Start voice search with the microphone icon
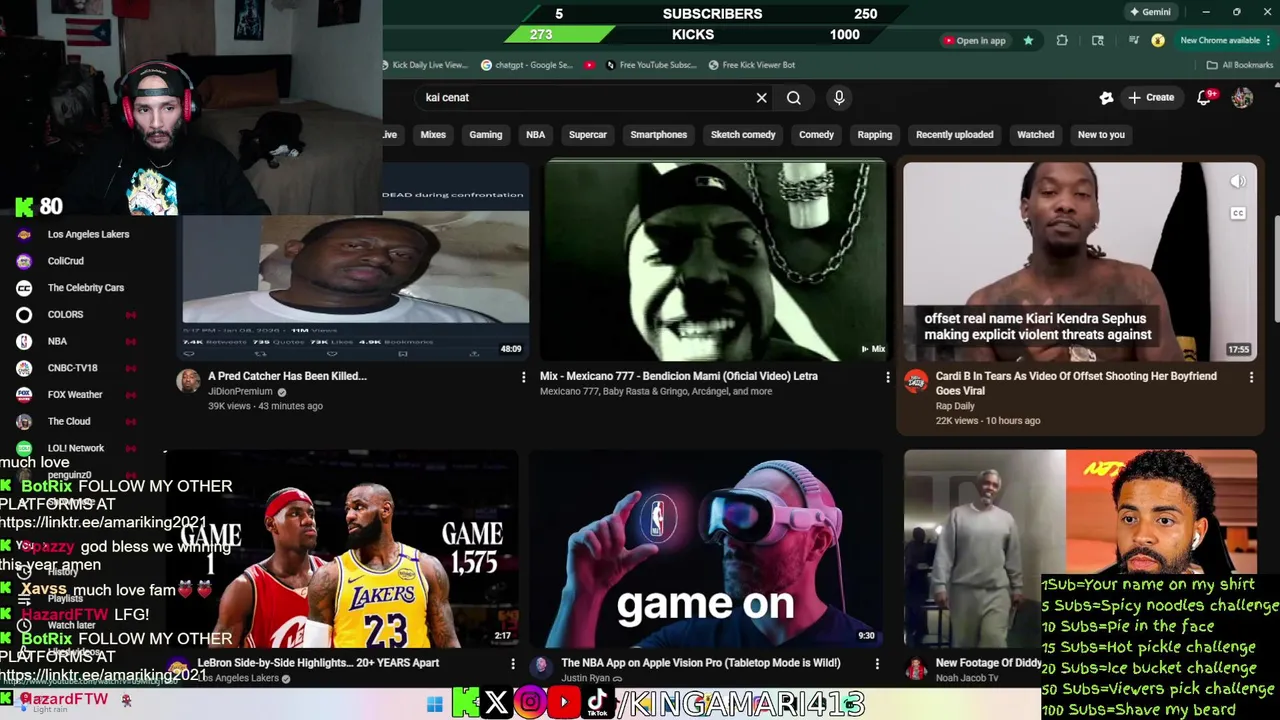This screenshot has width=1280, height=720. 839,97
